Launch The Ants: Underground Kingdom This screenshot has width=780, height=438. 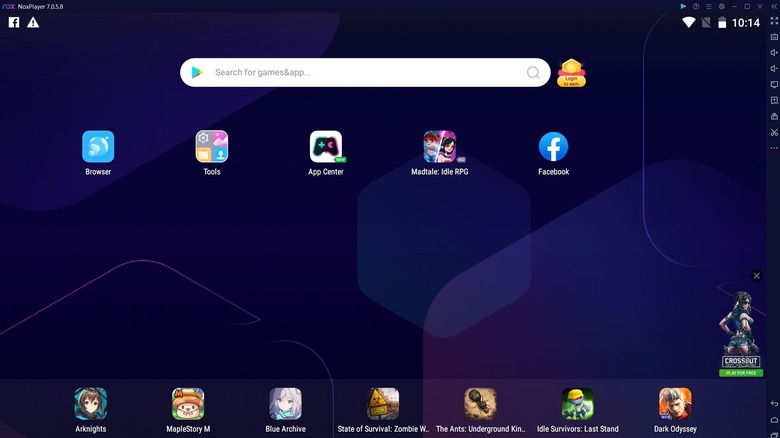[480, 404]
